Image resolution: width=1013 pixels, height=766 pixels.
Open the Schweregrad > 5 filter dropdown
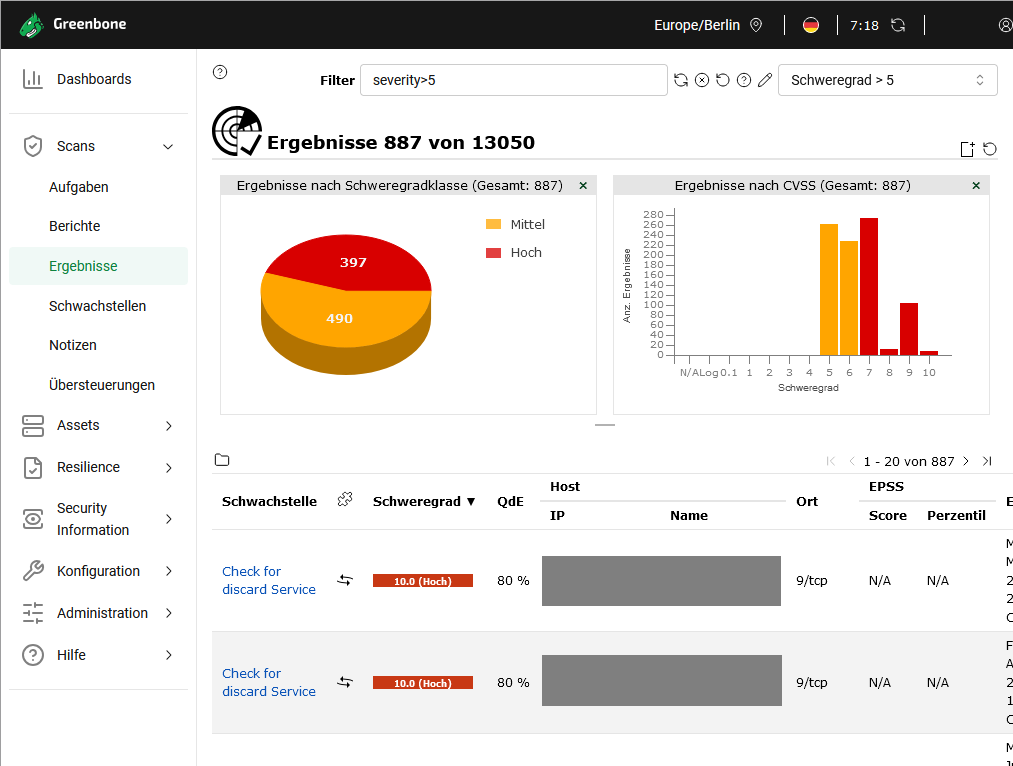click(887, 80)
